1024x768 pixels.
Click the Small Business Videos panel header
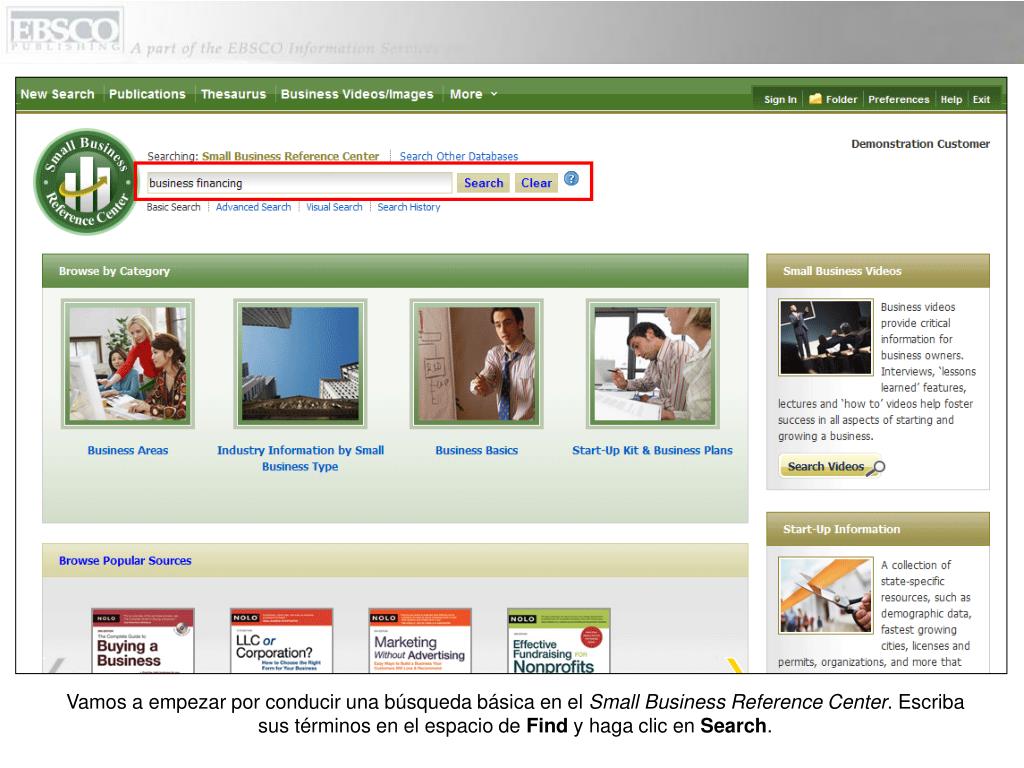[x=878, y=271]
